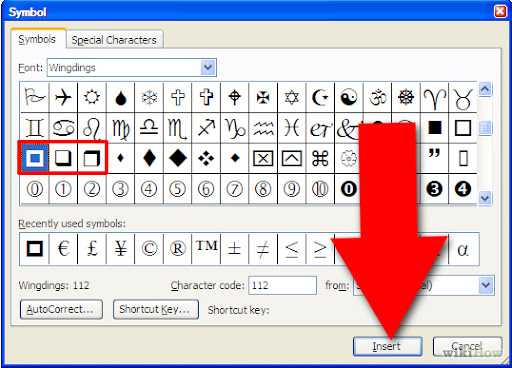This screenshot has width=512, height=368.
Task: Choose recent euro sign symbol
Action: point(63,249)
